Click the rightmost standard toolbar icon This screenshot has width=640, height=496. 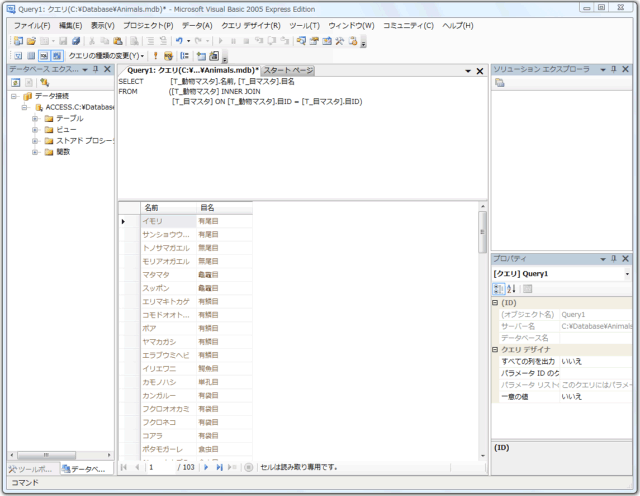(353, 41)
